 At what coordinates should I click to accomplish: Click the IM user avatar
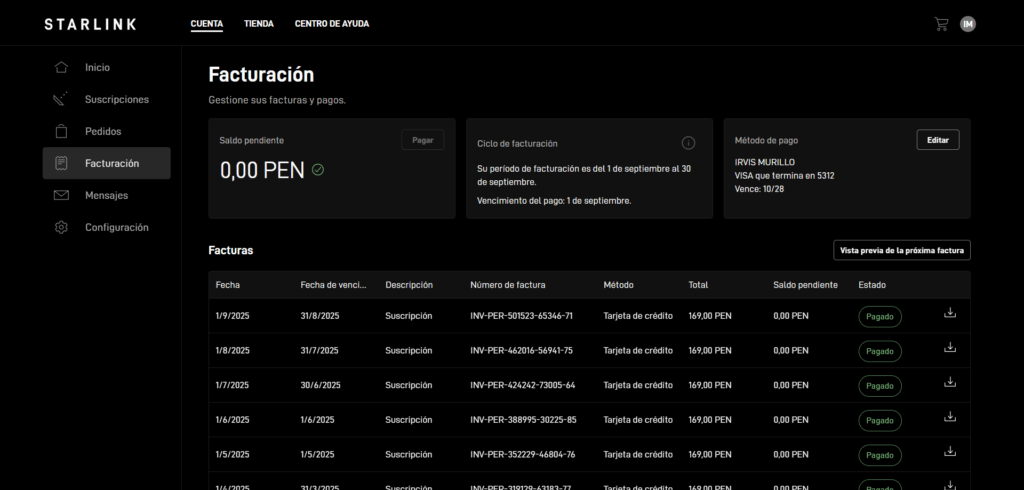(x=967, y=24)
